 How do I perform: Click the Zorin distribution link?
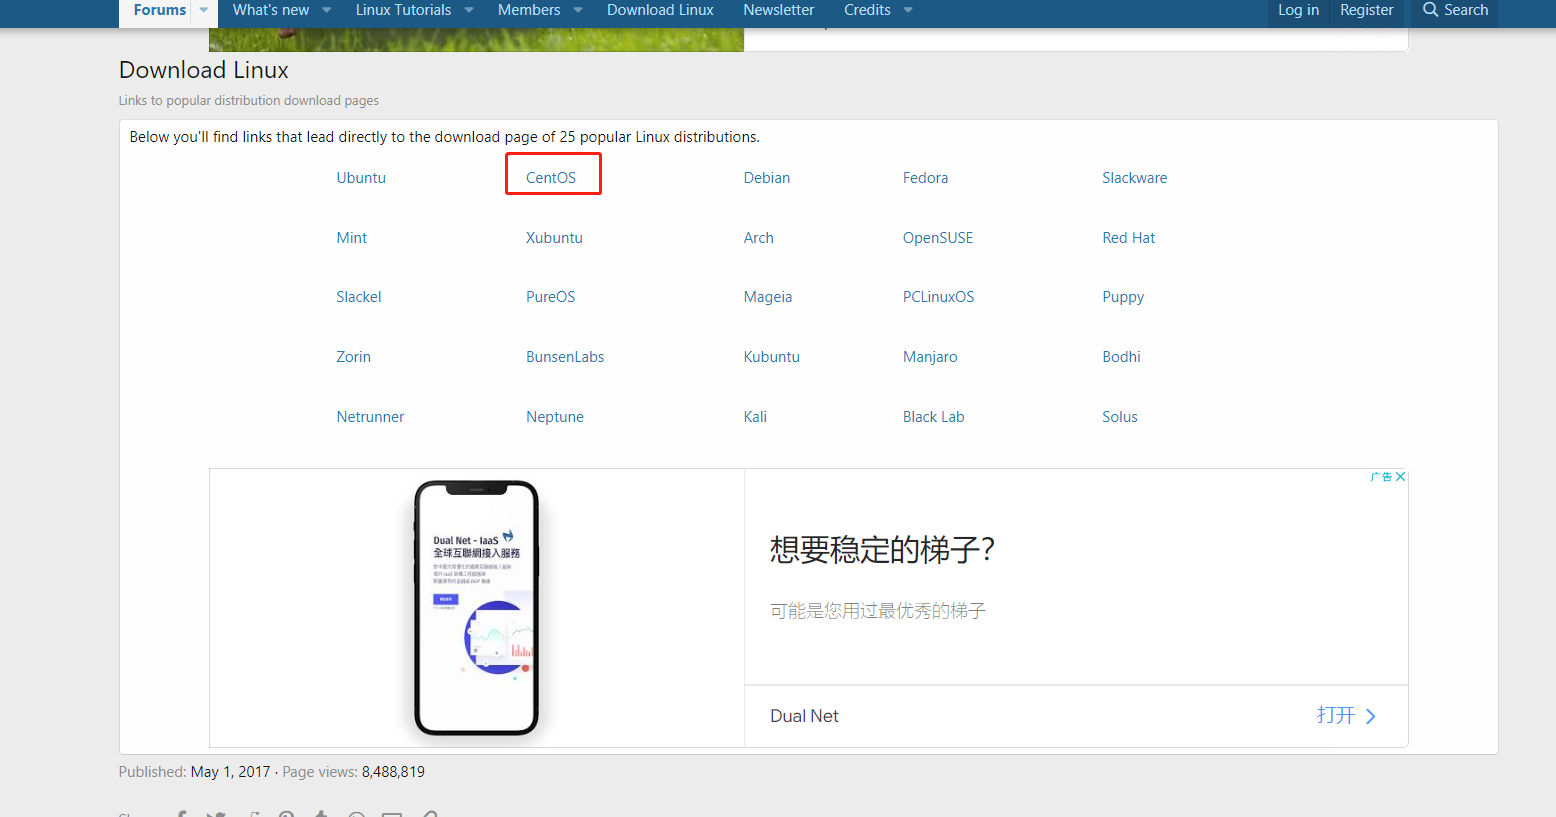tap(353, 357)
